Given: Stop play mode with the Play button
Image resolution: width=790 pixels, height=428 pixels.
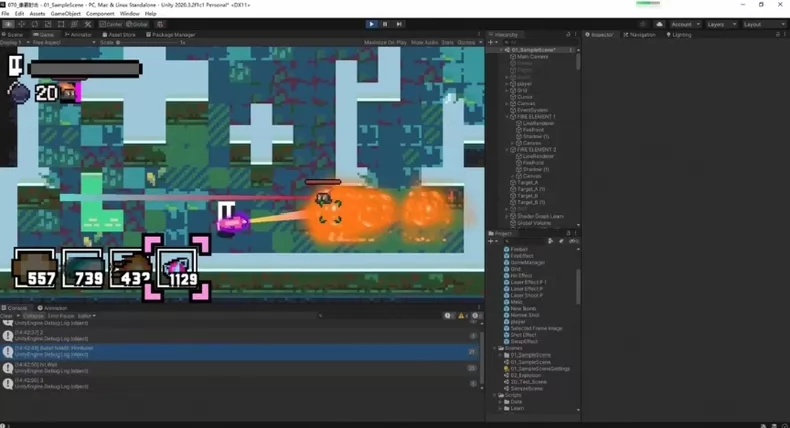Looking at the screenshot, I should click(x=371, y=24).
